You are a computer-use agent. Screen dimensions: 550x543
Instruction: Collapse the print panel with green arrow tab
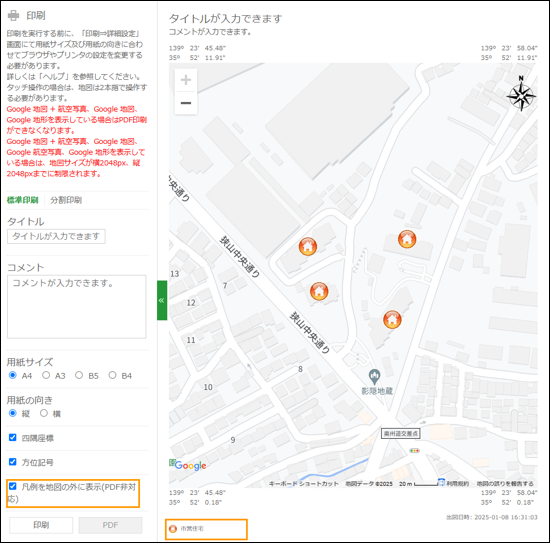pyautogui.click(x=162, y=300)
